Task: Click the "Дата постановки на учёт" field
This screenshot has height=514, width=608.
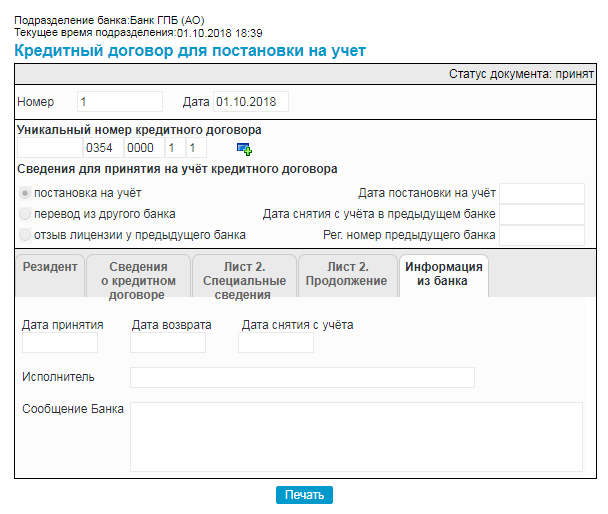Action: (541, 193)
